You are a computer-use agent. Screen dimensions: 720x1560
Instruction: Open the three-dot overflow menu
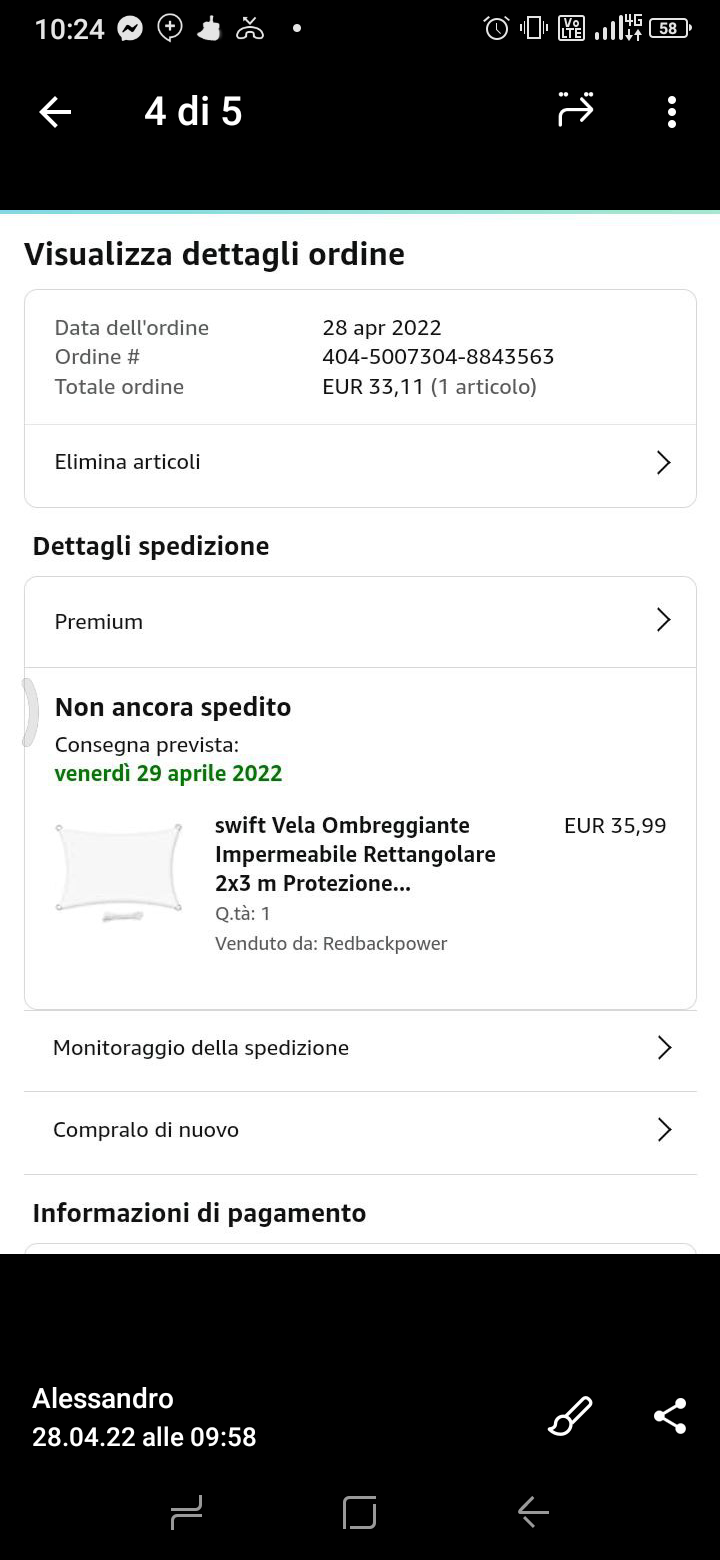(x=671, y=112)
